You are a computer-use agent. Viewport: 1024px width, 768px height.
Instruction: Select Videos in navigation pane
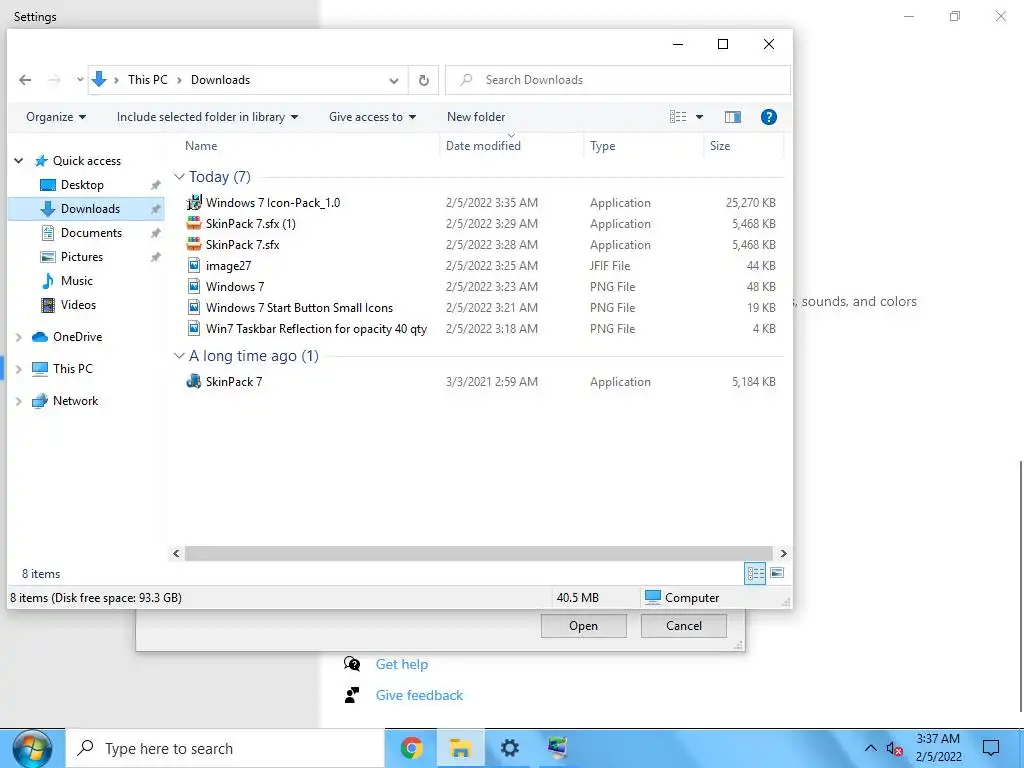[x=78, y=305]
